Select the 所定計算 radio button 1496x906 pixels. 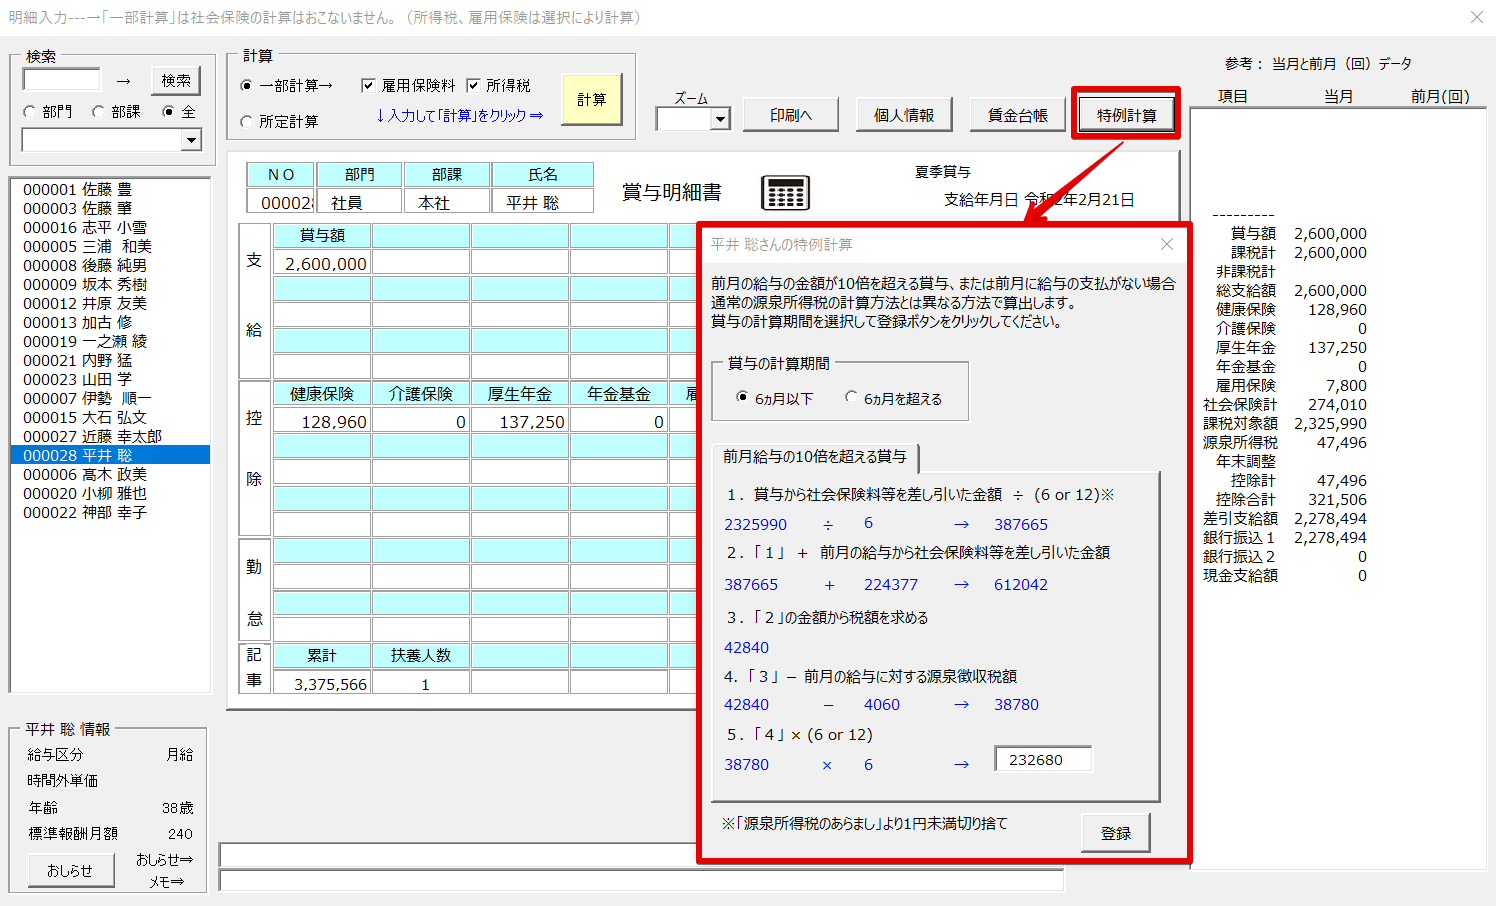[x=247, y=121]
